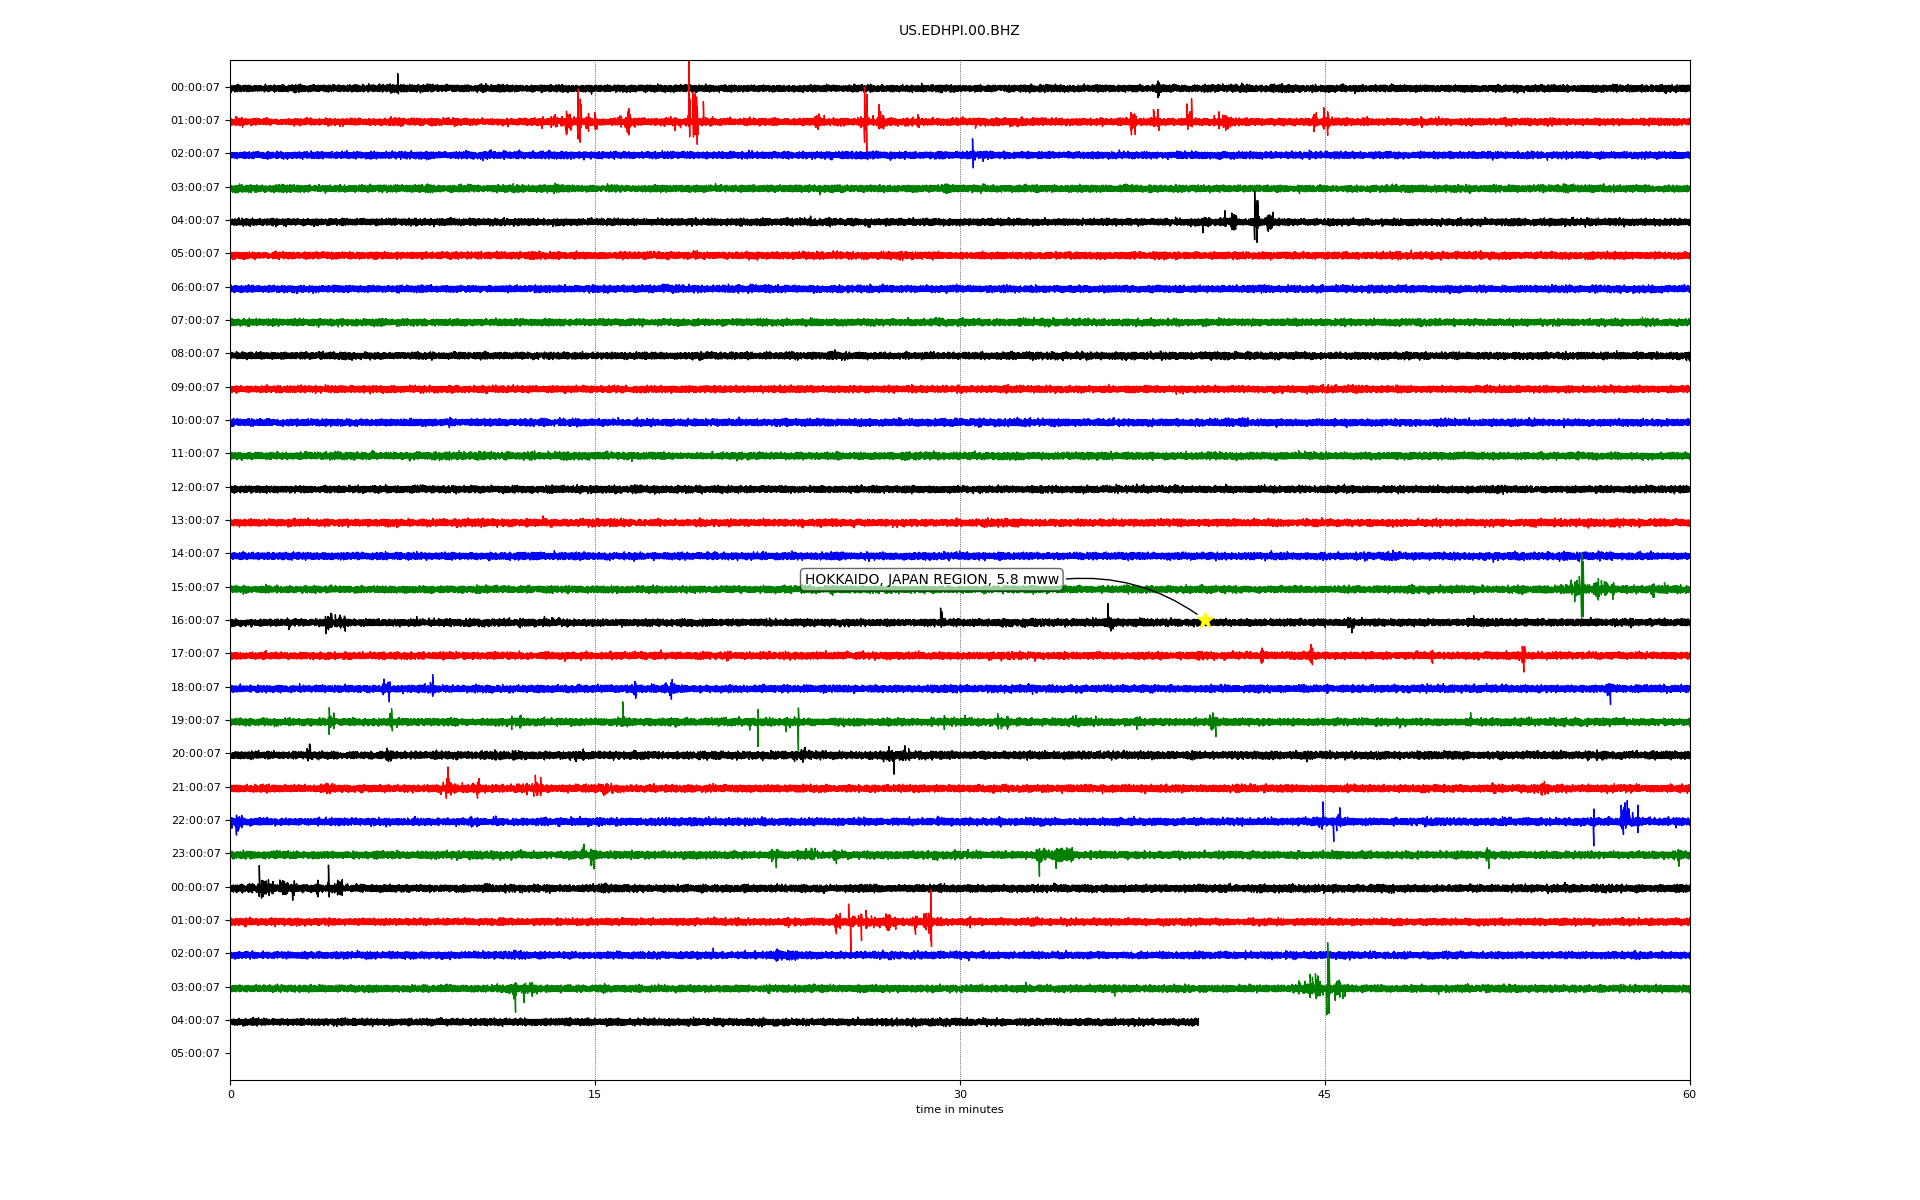
Task: Click the 10:00:07 row time label
Action: coord(195,421)
